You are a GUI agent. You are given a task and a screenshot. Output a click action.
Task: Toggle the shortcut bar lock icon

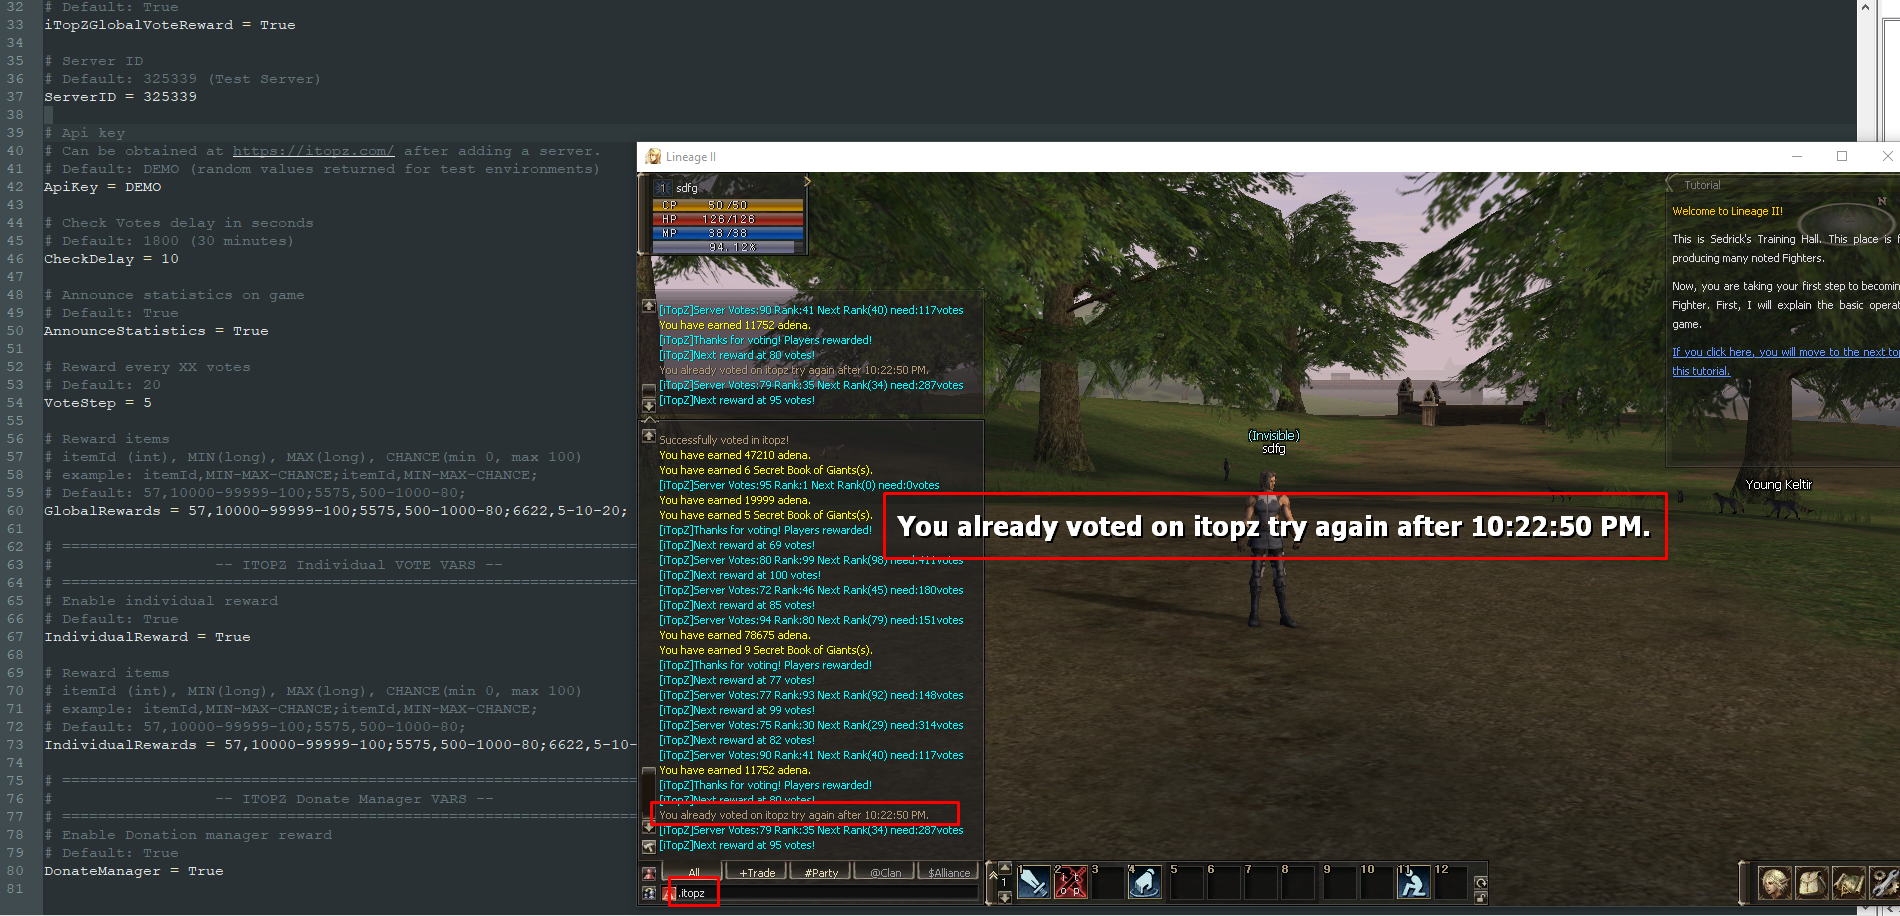tap(1481, 897)
